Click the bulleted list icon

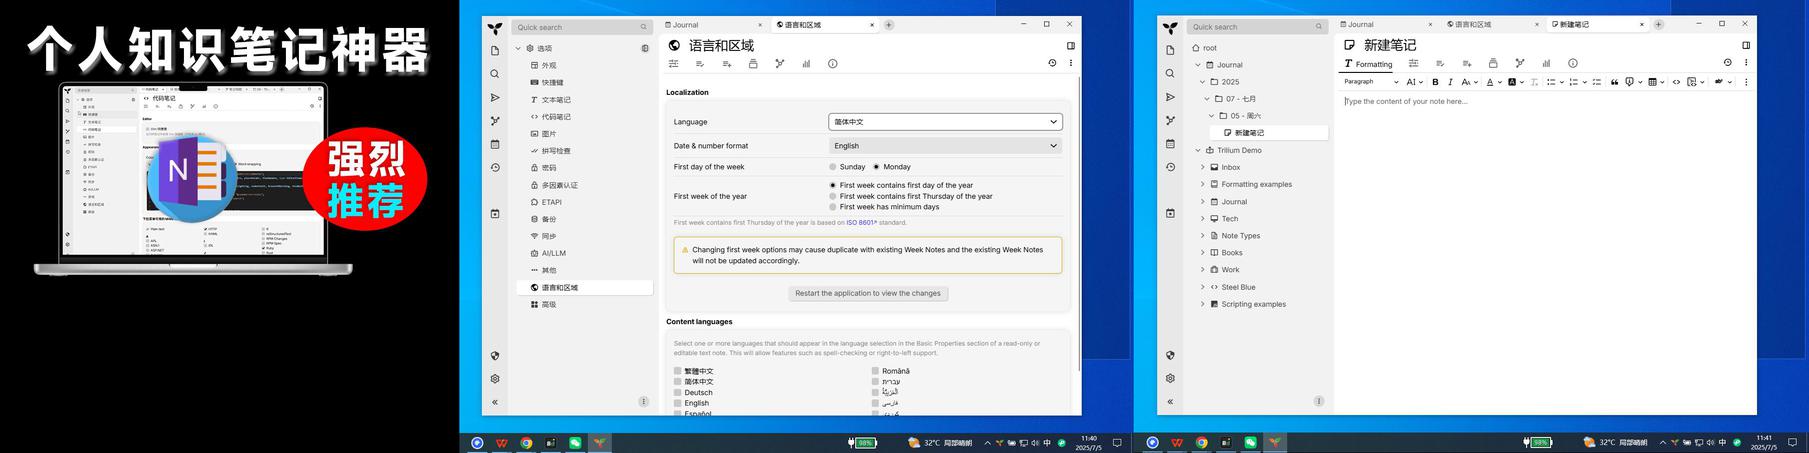pos(1551,82)
